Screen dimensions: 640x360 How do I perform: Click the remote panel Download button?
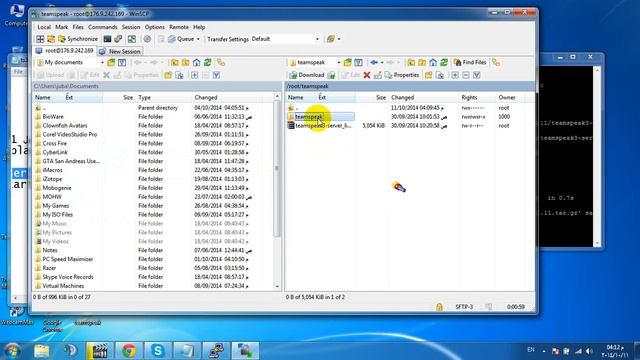307,75
